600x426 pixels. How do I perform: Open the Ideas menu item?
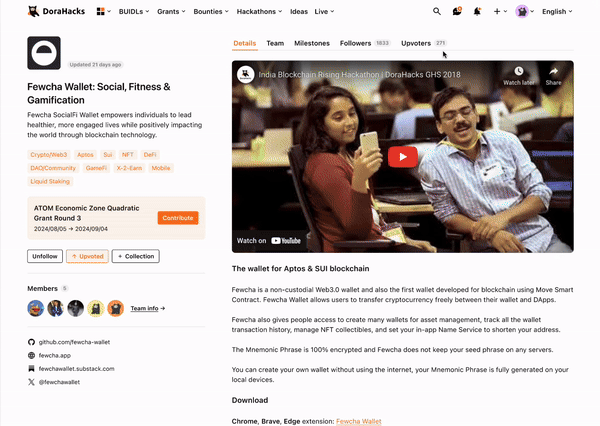pyautogui.click(x=298, y=11)
